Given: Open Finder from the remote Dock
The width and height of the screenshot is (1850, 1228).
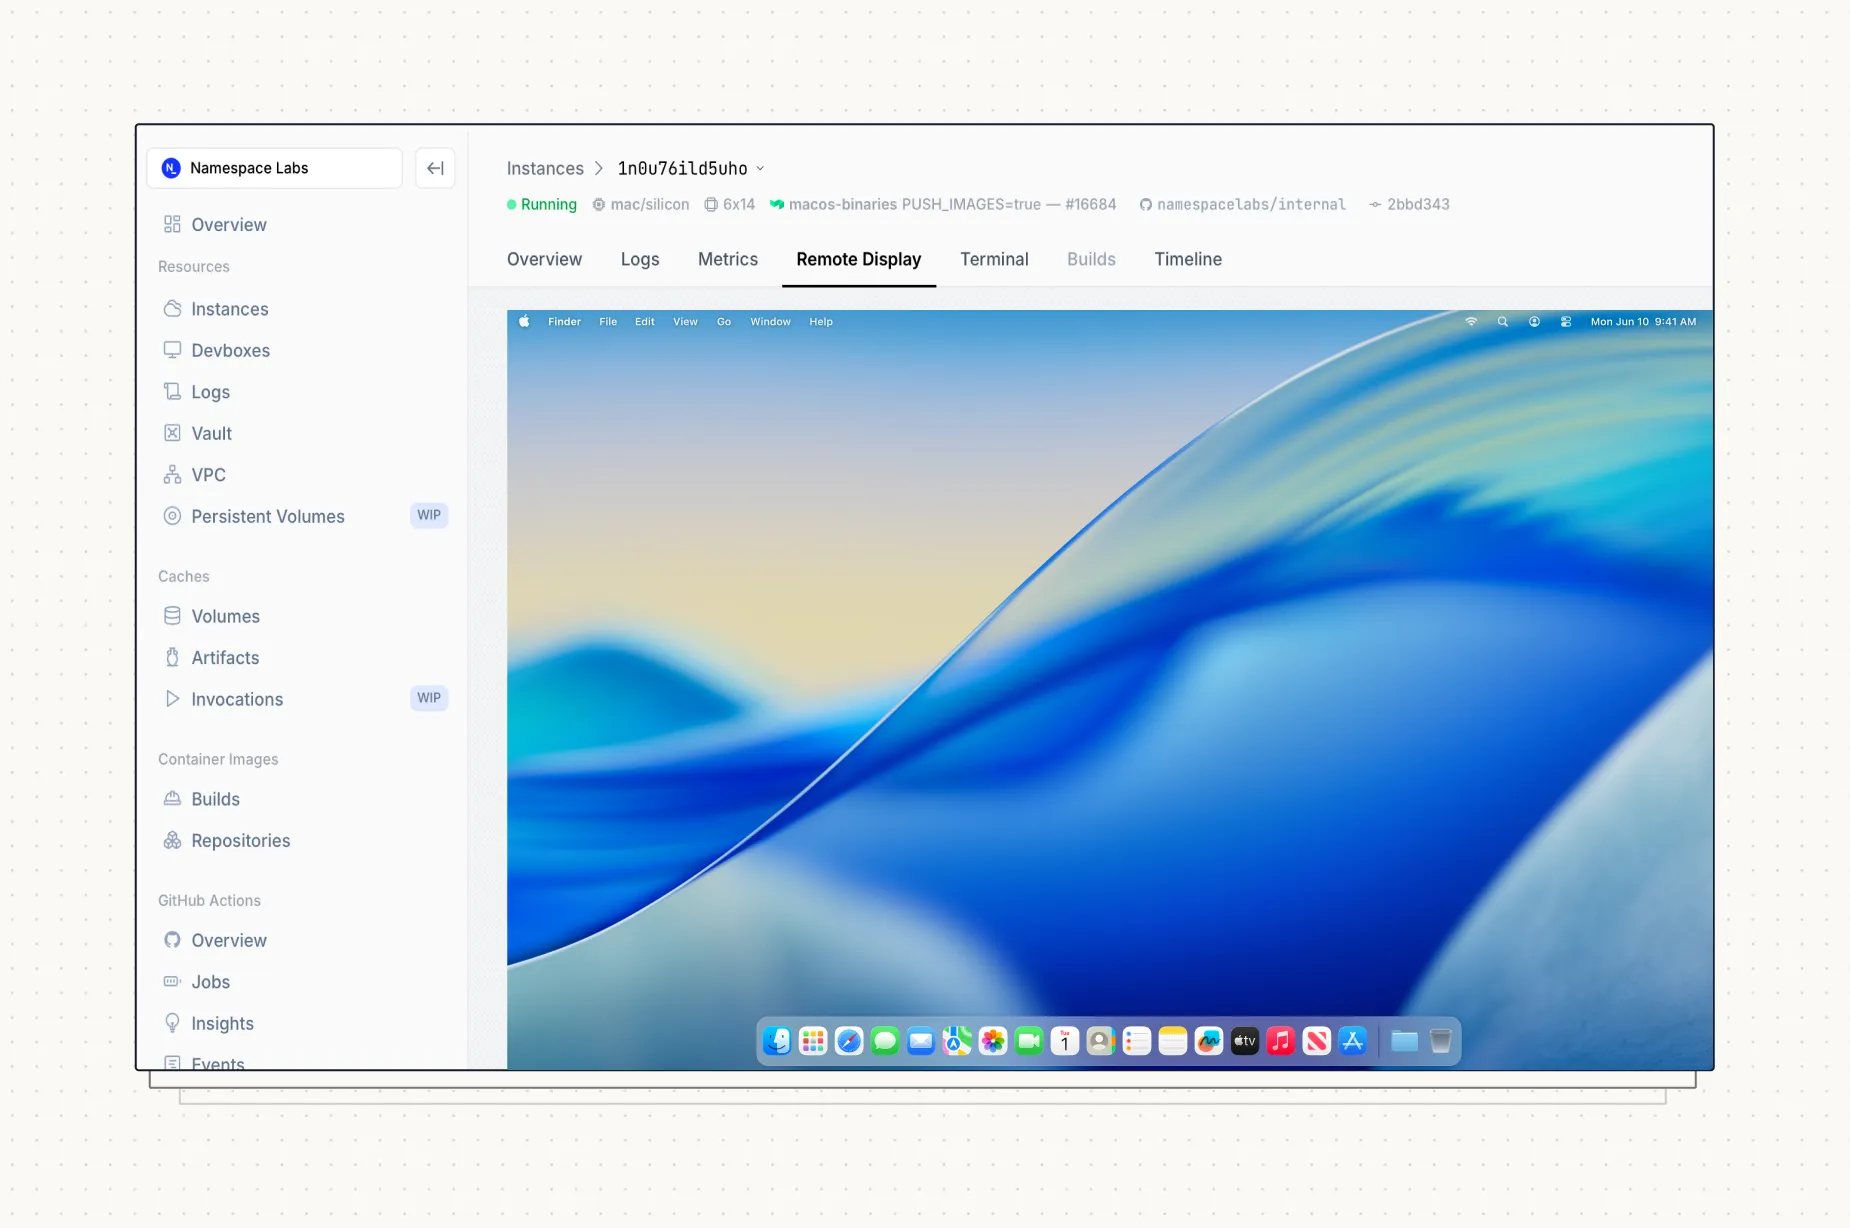Looking at the screenshot, I should click(777, 1041).
